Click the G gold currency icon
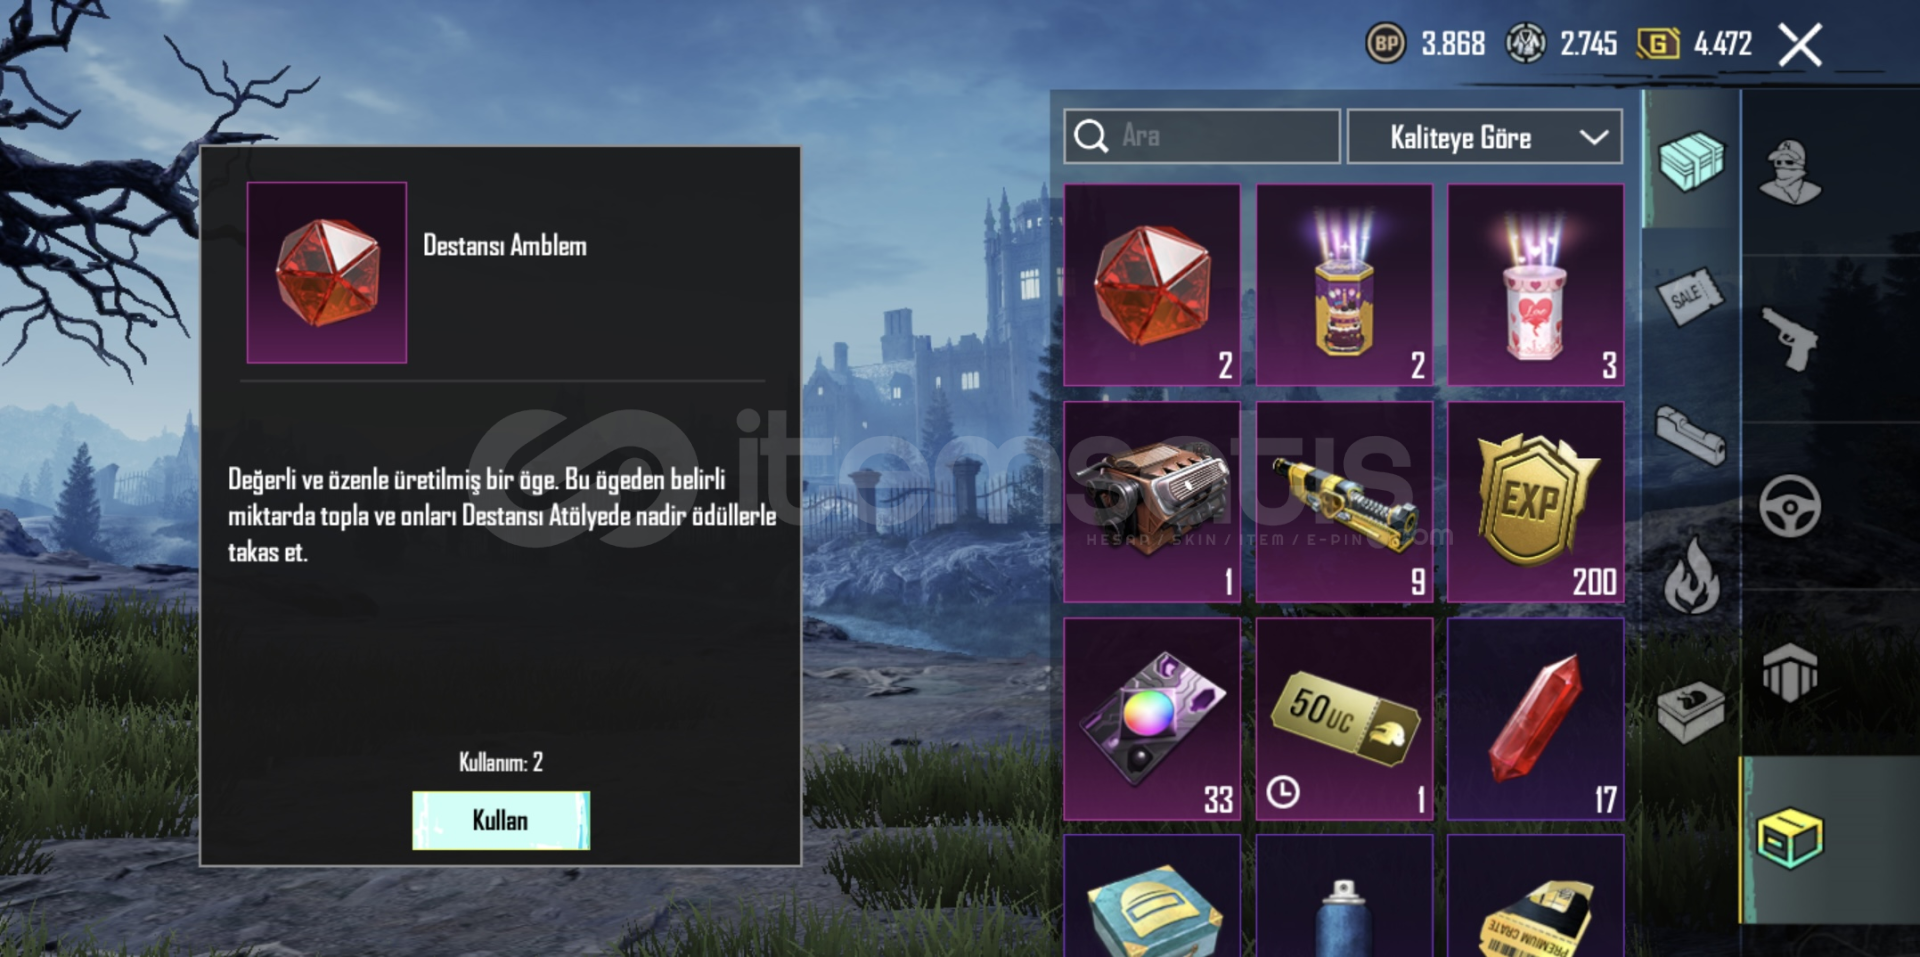The height and width of the screenshot is (957, 1920). click(x=1657, y=44)
